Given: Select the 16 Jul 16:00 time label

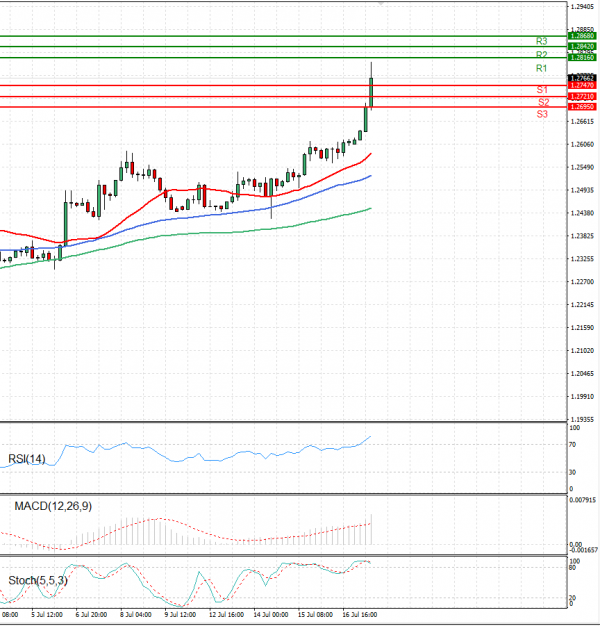Looking at the screenshot, I should pyautogui.click(x=360, y=614).
